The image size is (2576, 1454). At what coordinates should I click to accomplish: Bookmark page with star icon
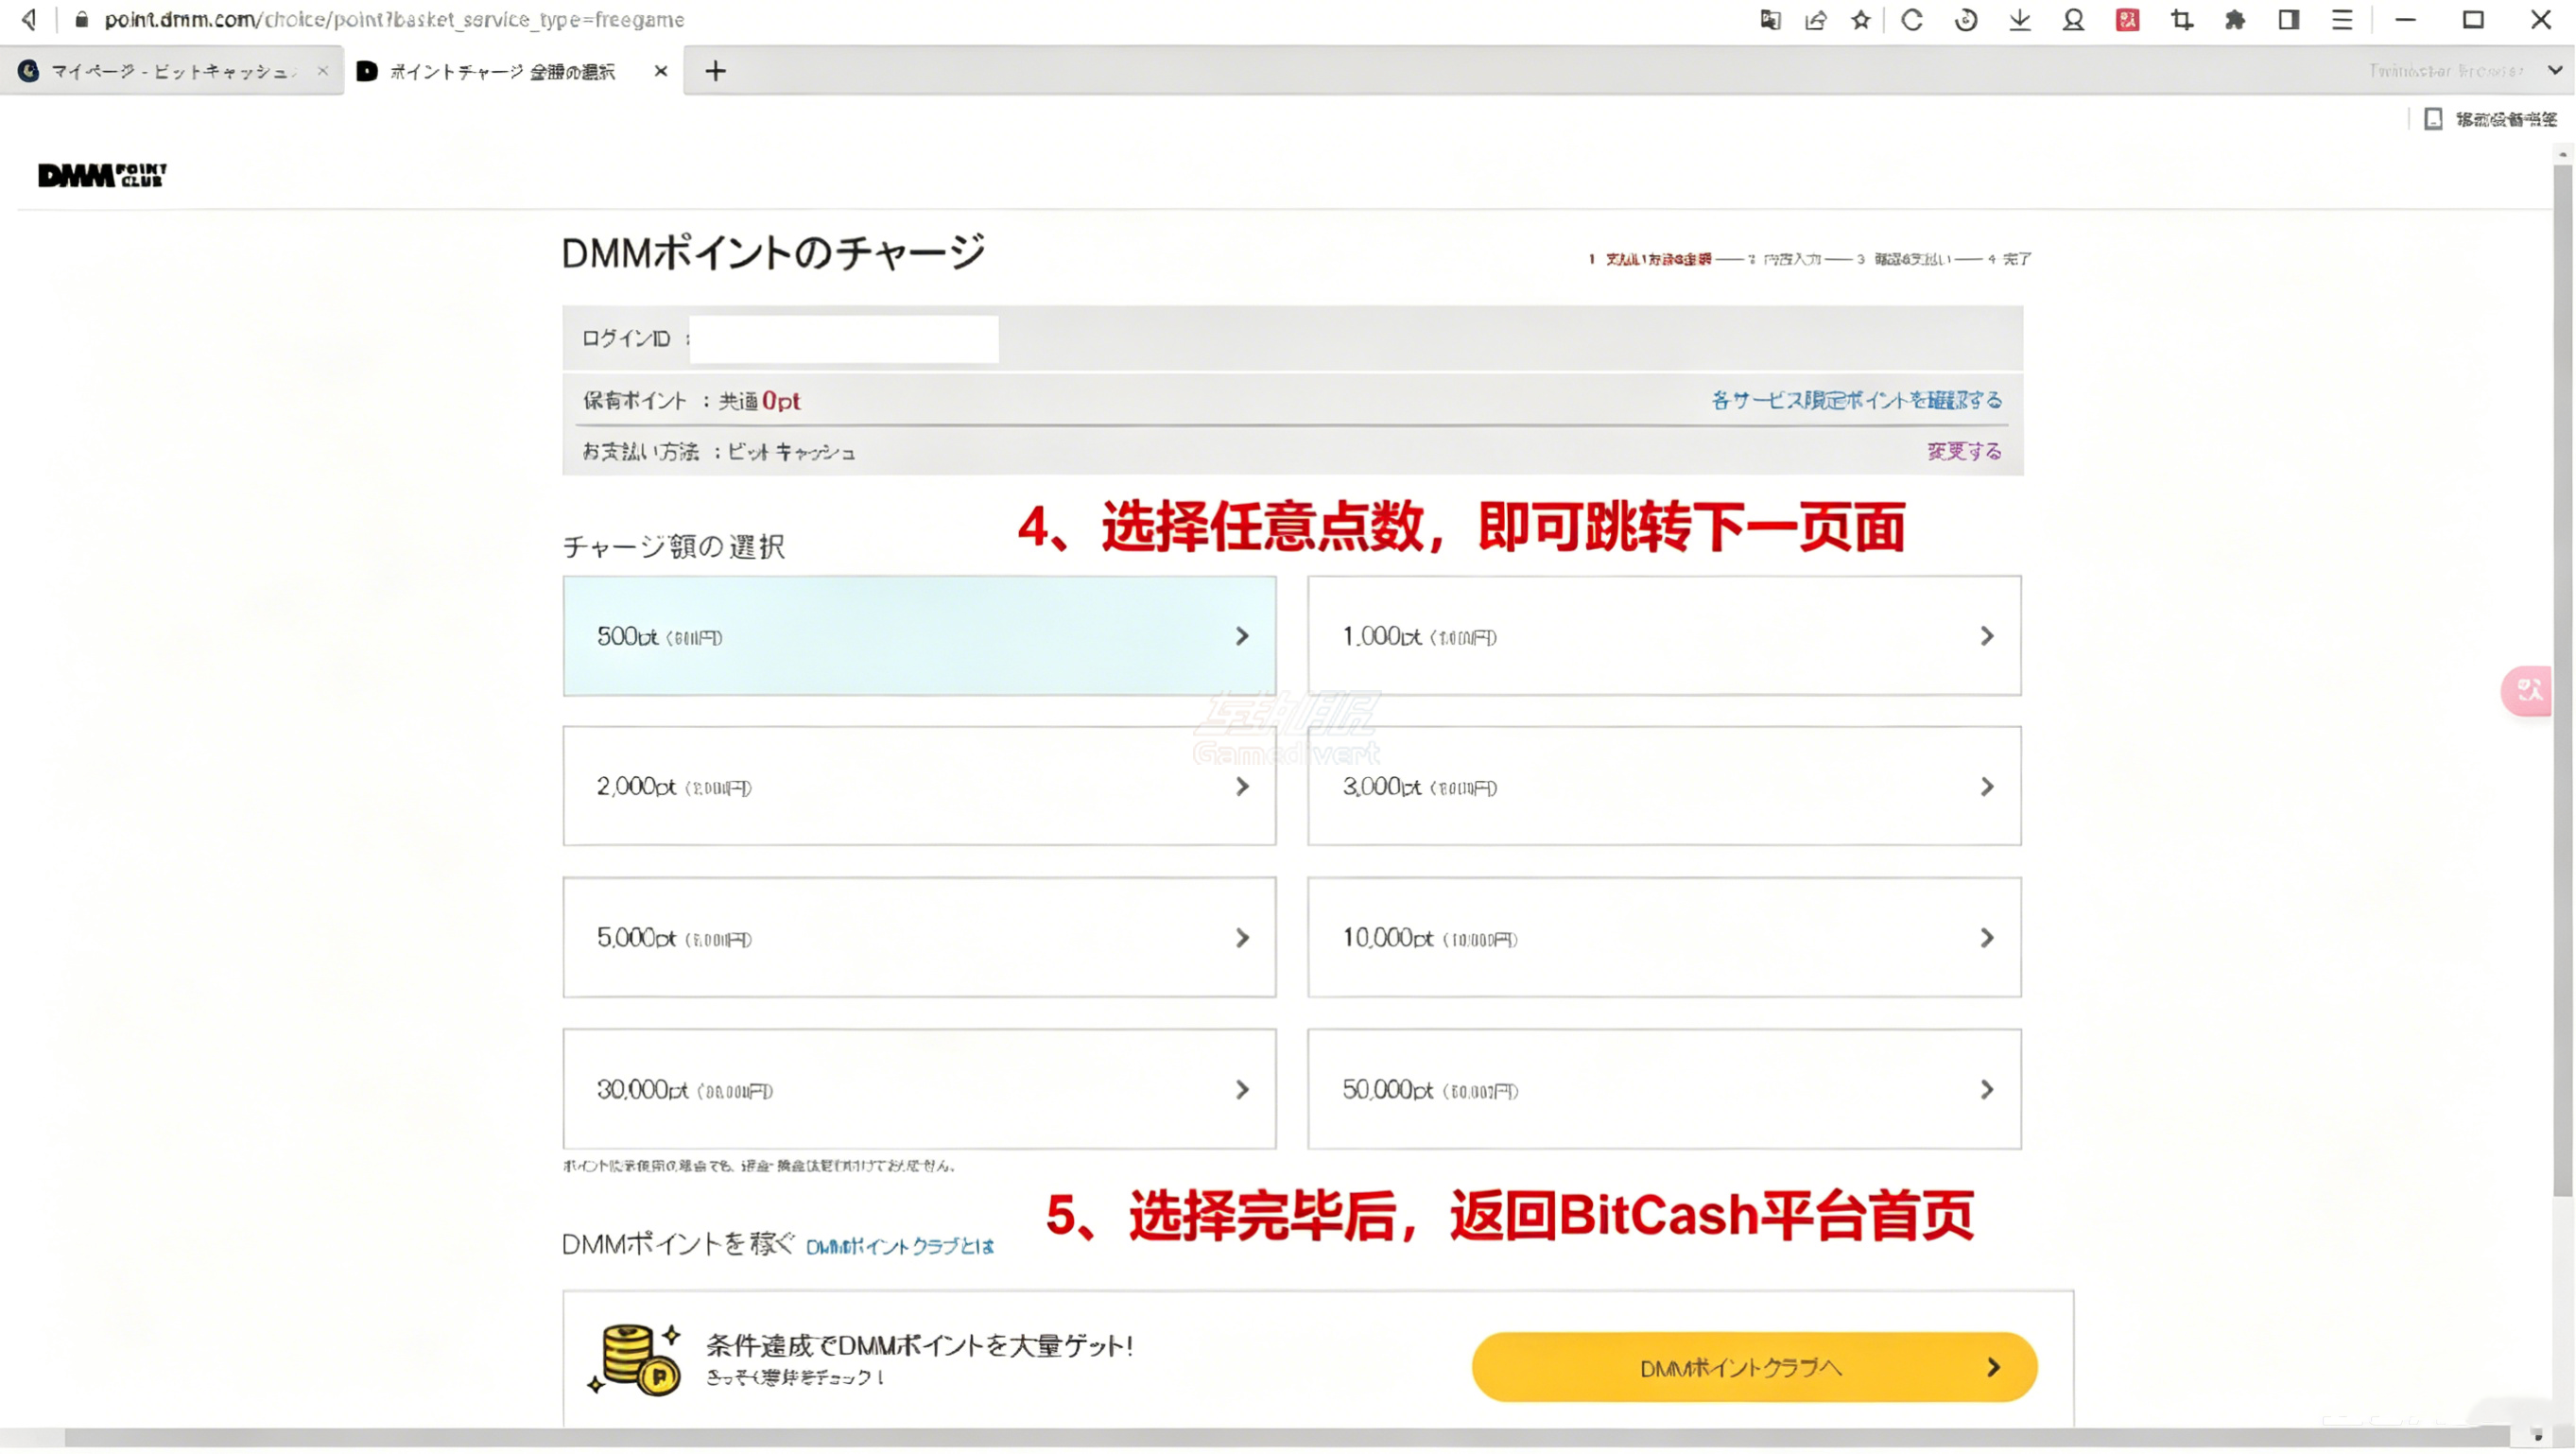[1861, 19]
